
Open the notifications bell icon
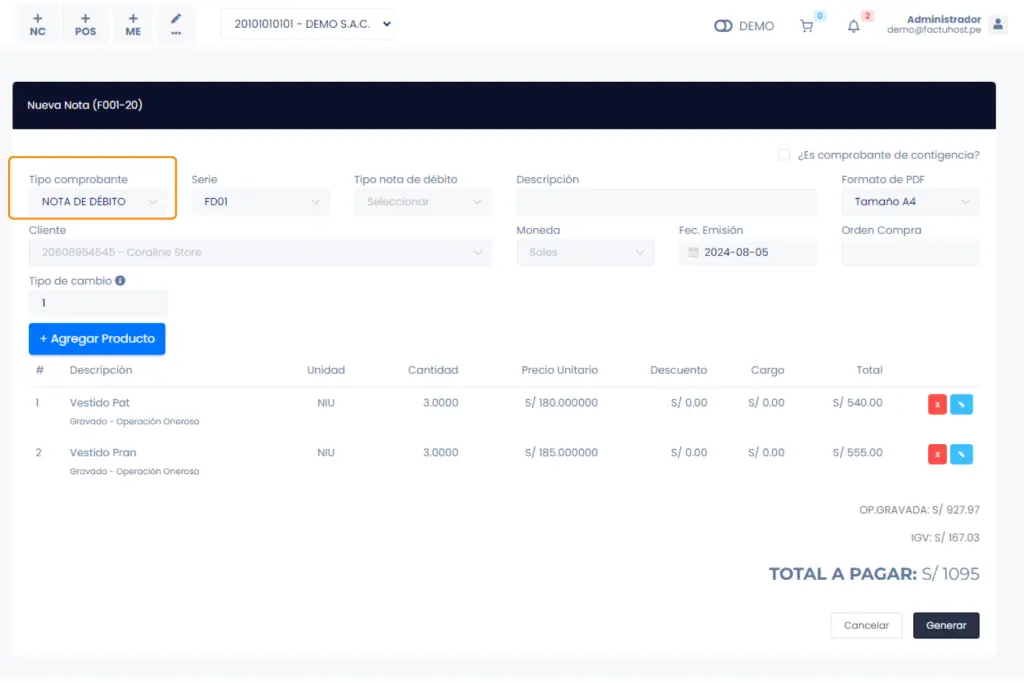tap(854, 26)
